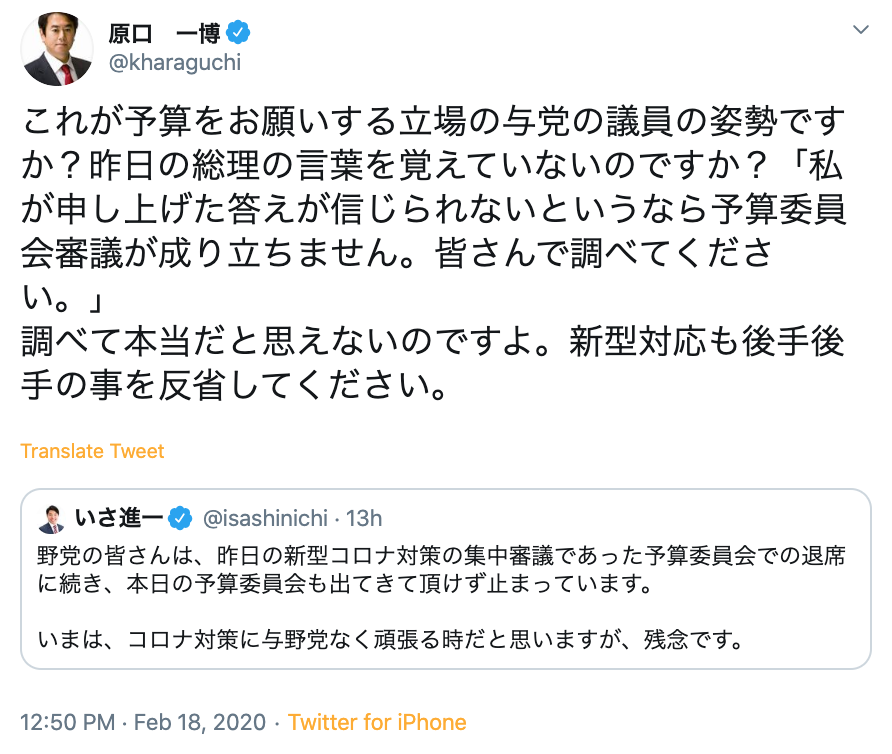
Task: Click the 12:50 PM tweet time
Action: (x=67, y=722)
